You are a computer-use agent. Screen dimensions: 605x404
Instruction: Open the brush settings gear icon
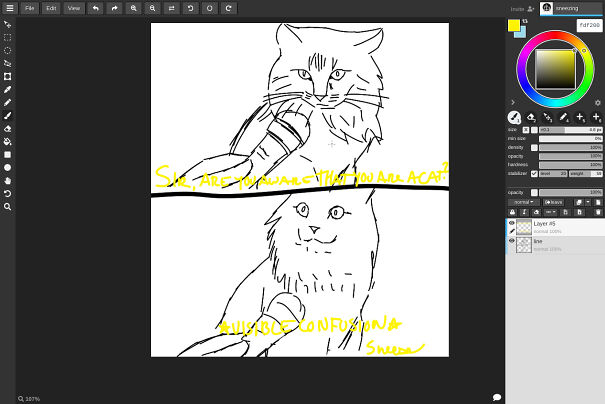(597, 102)
